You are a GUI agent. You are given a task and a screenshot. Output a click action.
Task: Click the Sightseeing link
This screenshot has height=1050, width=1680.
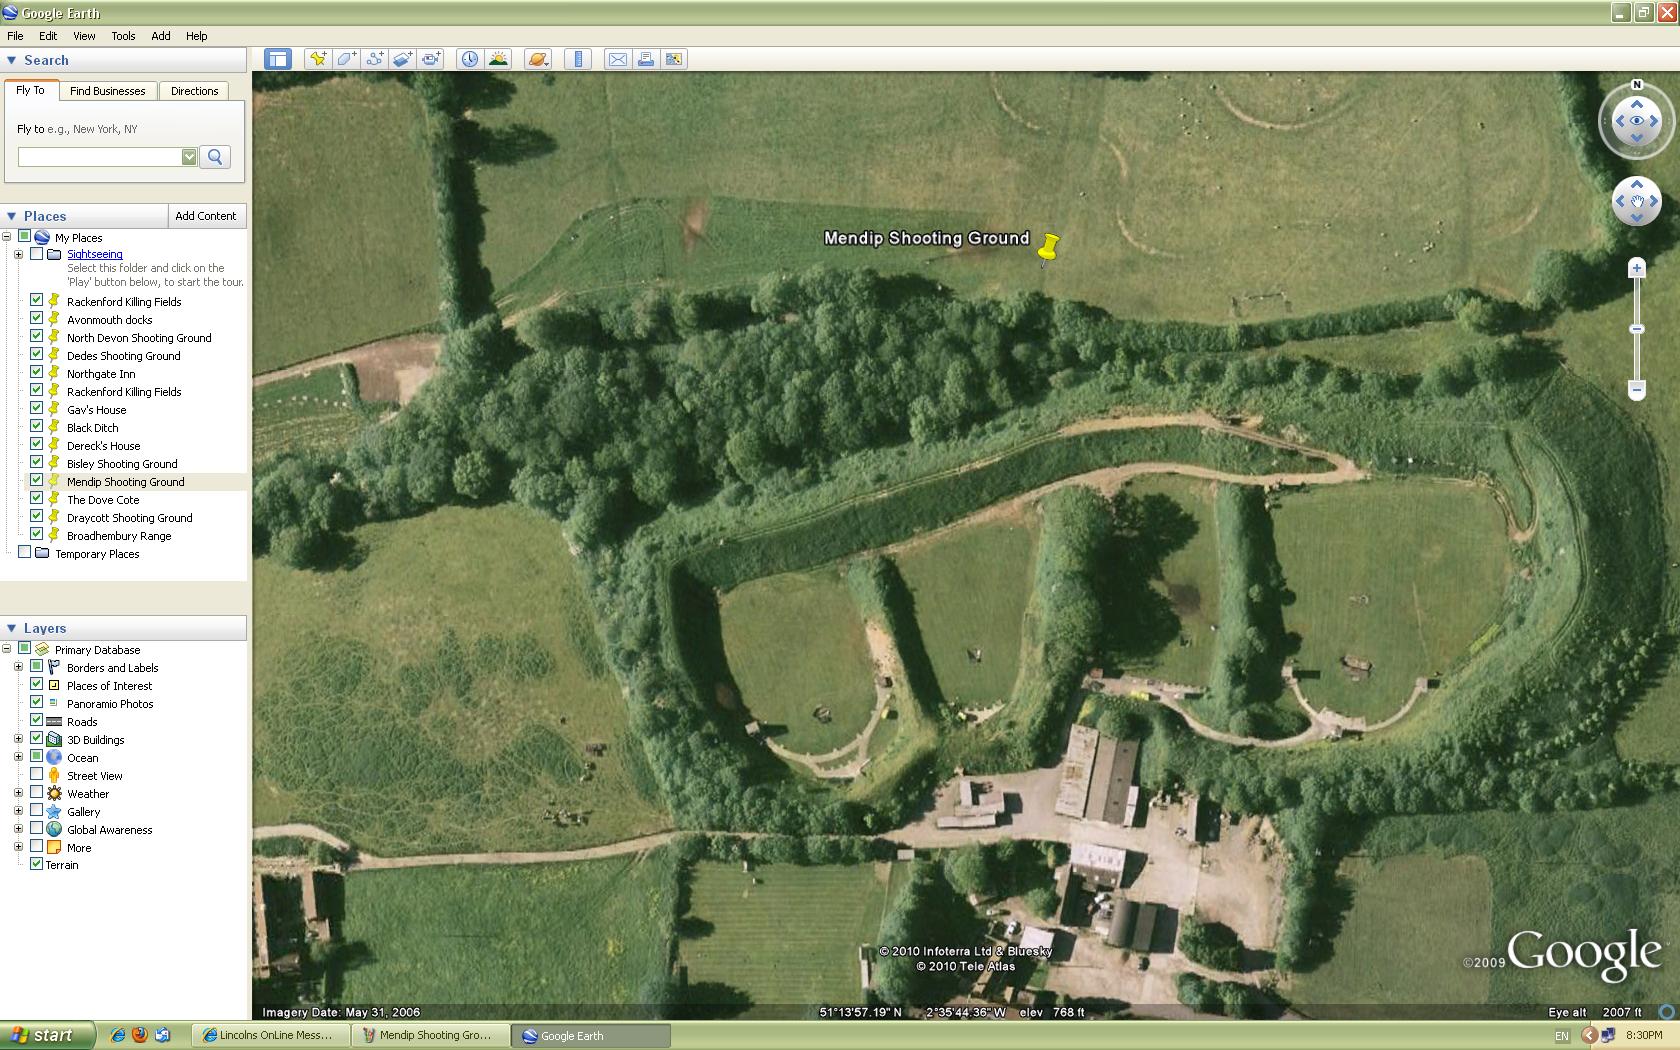click(95, 254)
